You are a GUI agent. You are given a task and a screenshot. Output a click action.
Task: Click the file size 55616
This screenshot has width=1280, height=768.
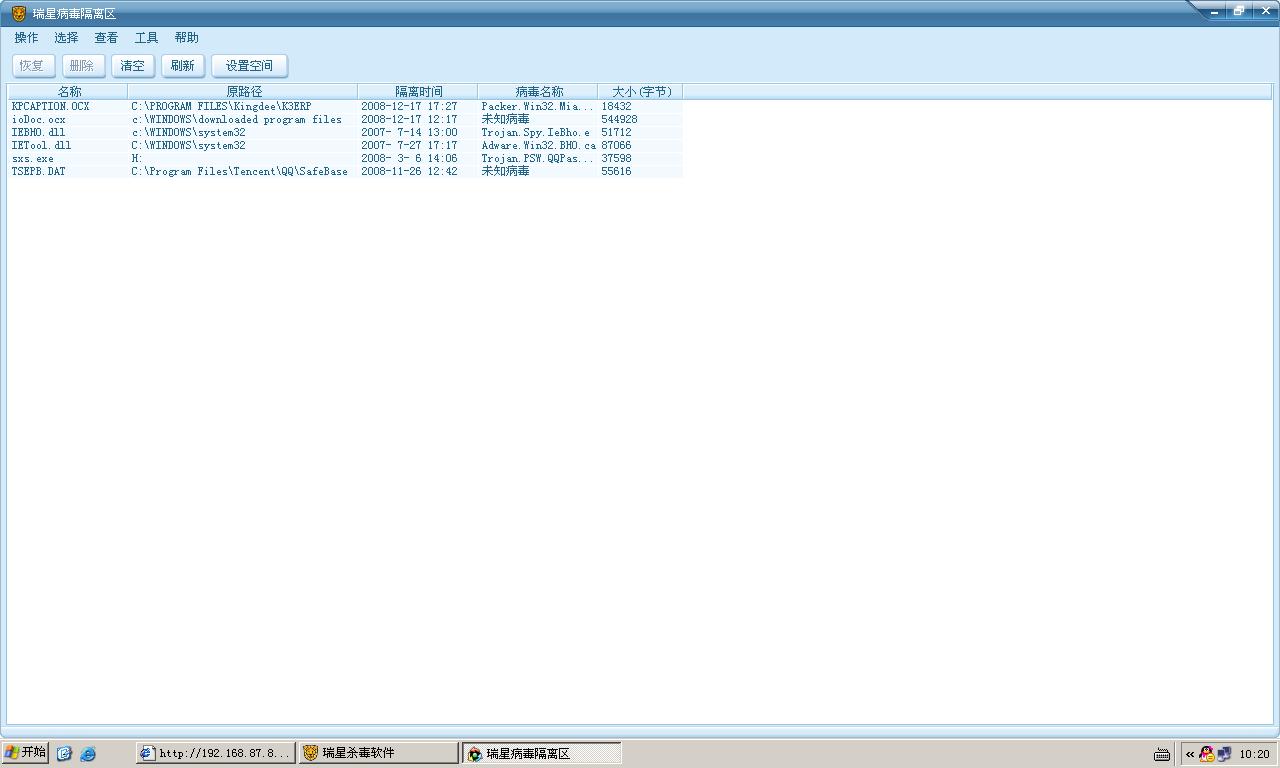(x=616, y=171)
